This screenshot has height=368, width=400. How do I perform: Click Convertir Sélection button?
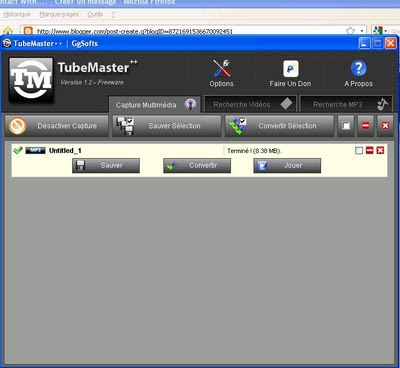point(279,126)
